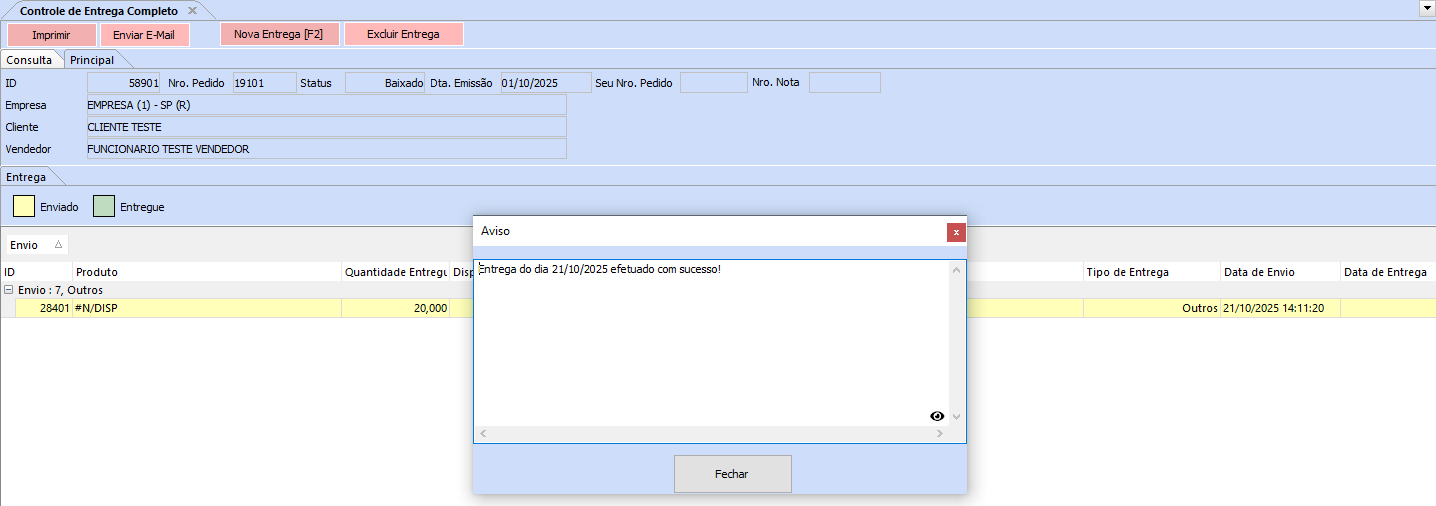Click the yellow Enviado color swatch
This screenshot has height=506, width=1436.
23,207
